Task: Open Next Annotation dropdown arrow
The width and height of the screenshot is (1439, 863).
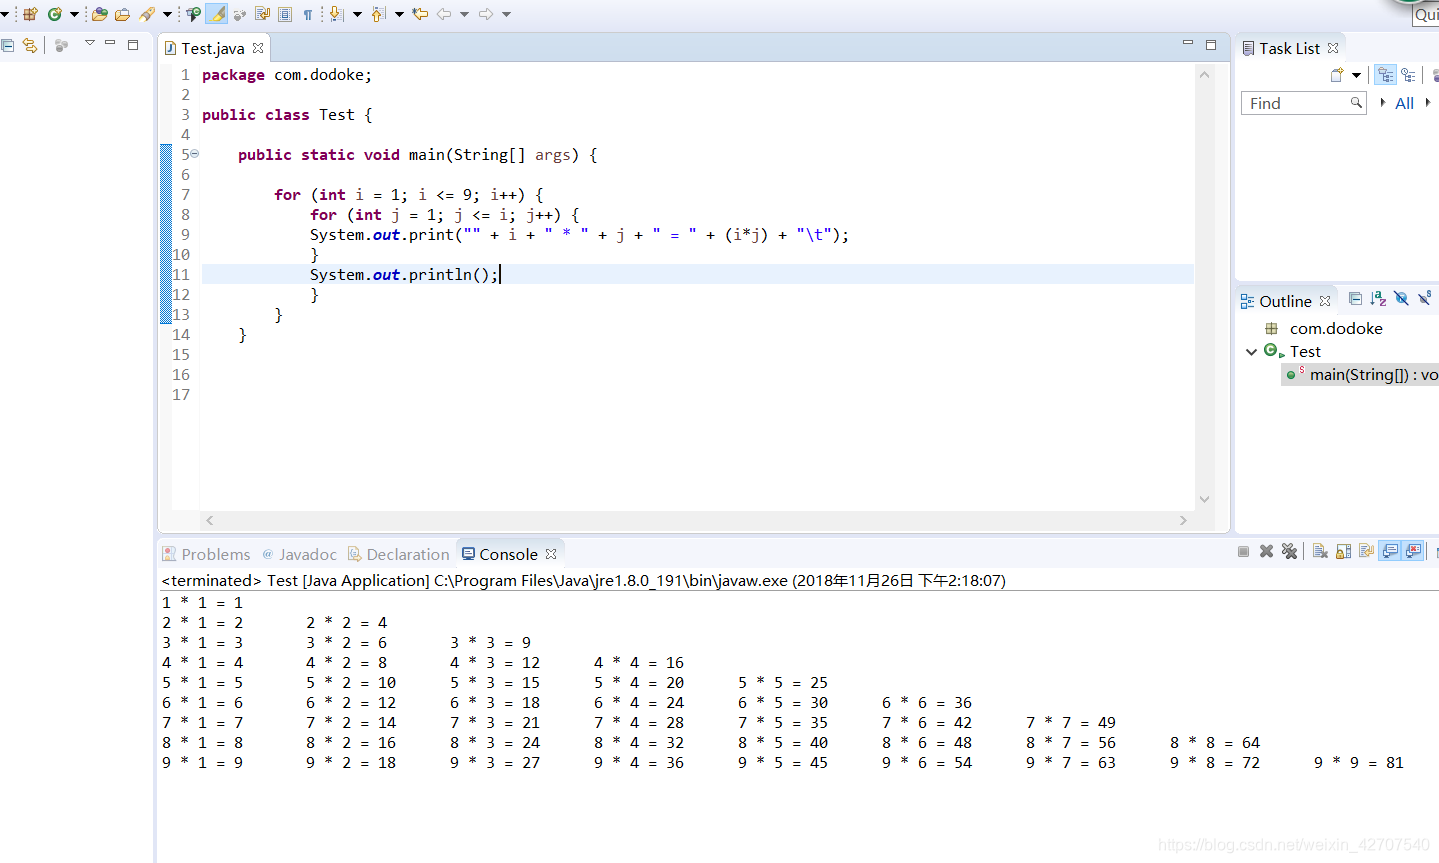Action: coord(357,14)
